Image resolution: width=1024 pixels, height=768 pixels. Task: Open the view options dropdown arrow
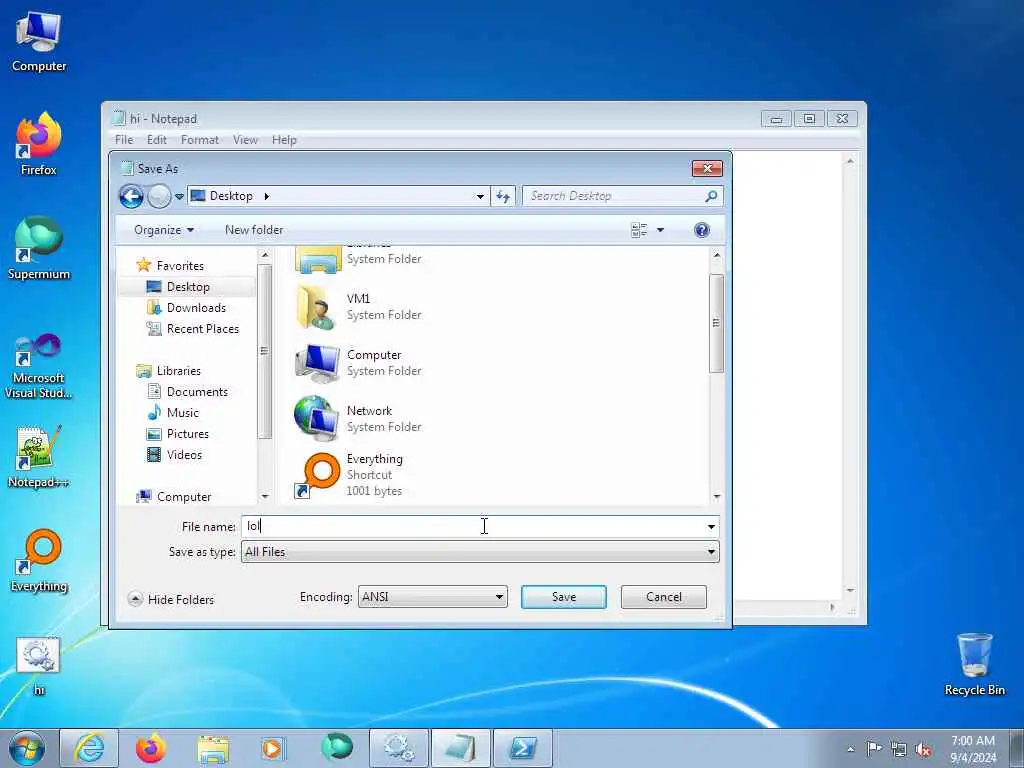660,230
